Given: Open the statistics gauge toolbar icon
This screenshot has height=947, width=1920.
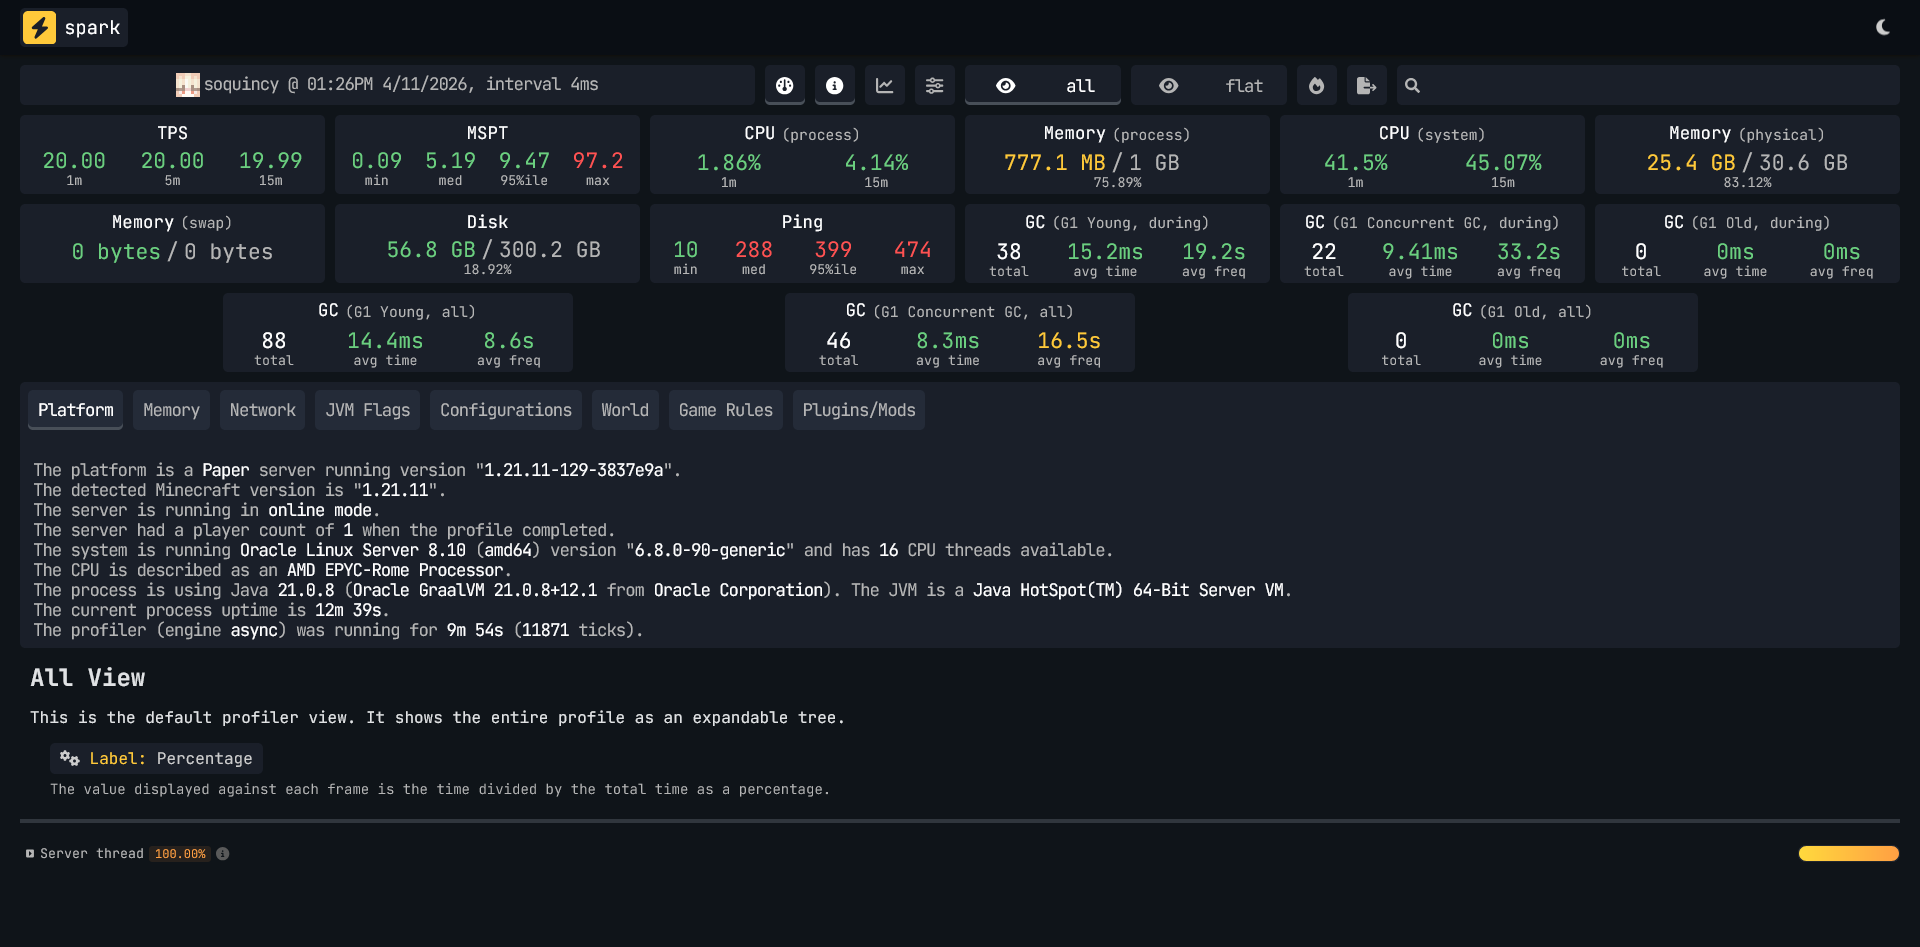Looking at the screenshot, I should (784, 85).
